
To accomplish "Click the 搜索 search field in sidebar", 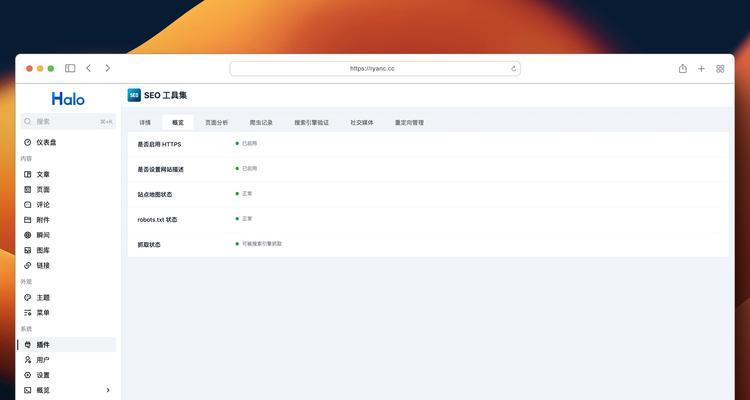I will (68, 122).
